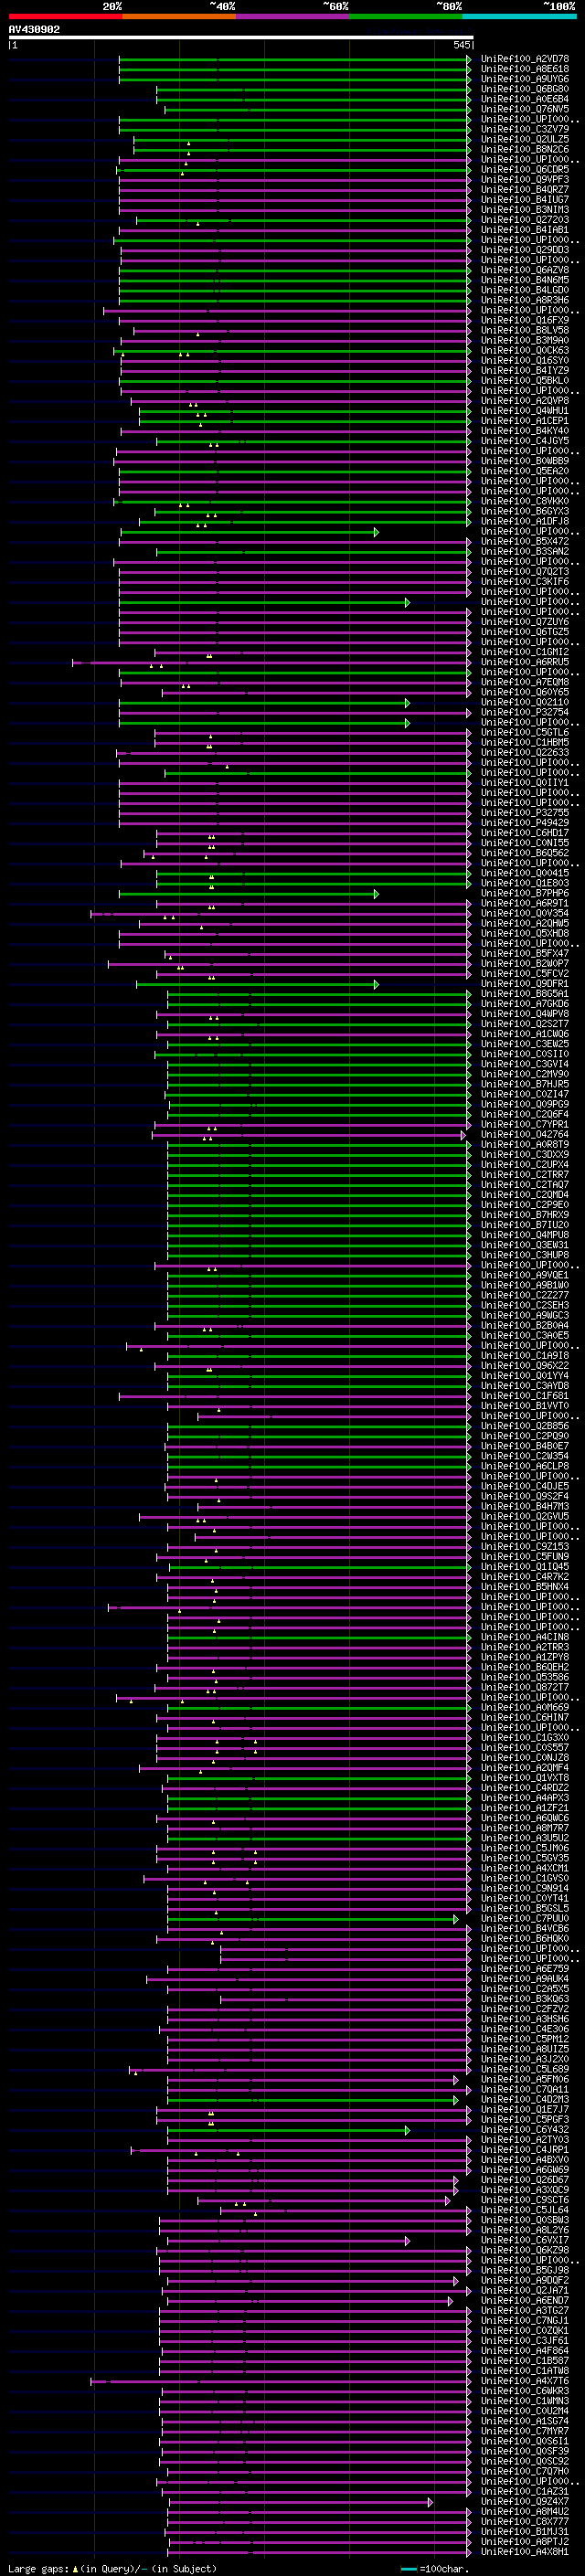Viewport: 585px width, 2576px height.
Task: Select the query label AV430902
Action: [34, 30]
